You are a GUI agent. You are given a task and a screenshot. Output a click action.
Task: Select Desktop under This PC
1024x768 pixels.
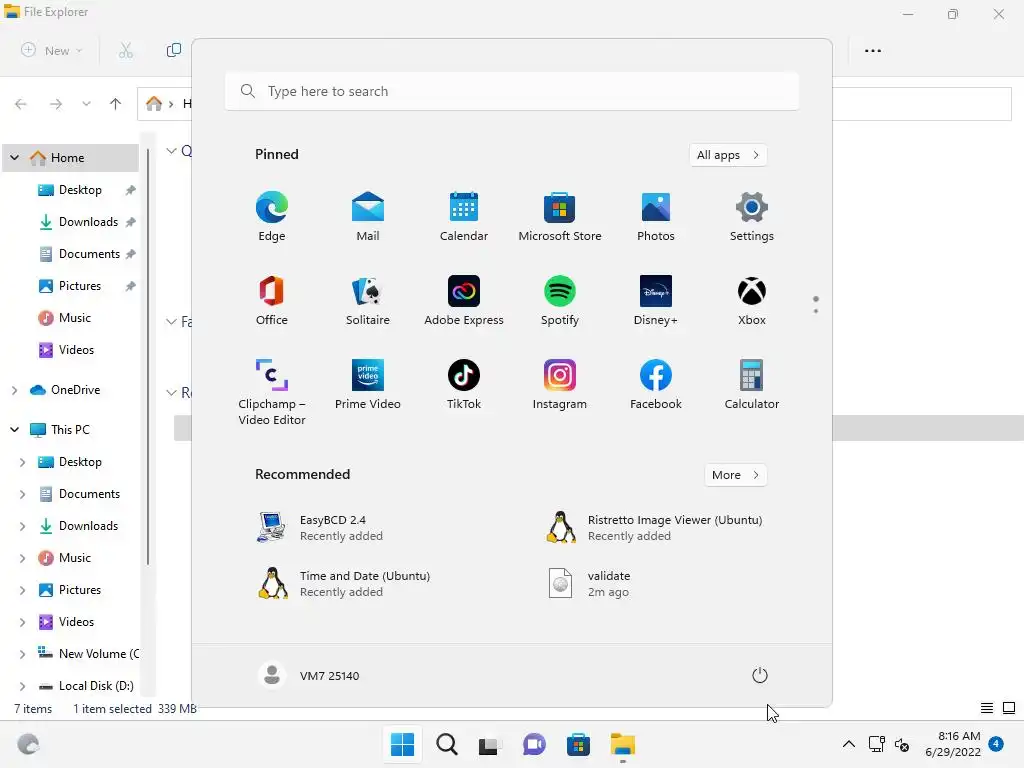pos(71,462)
